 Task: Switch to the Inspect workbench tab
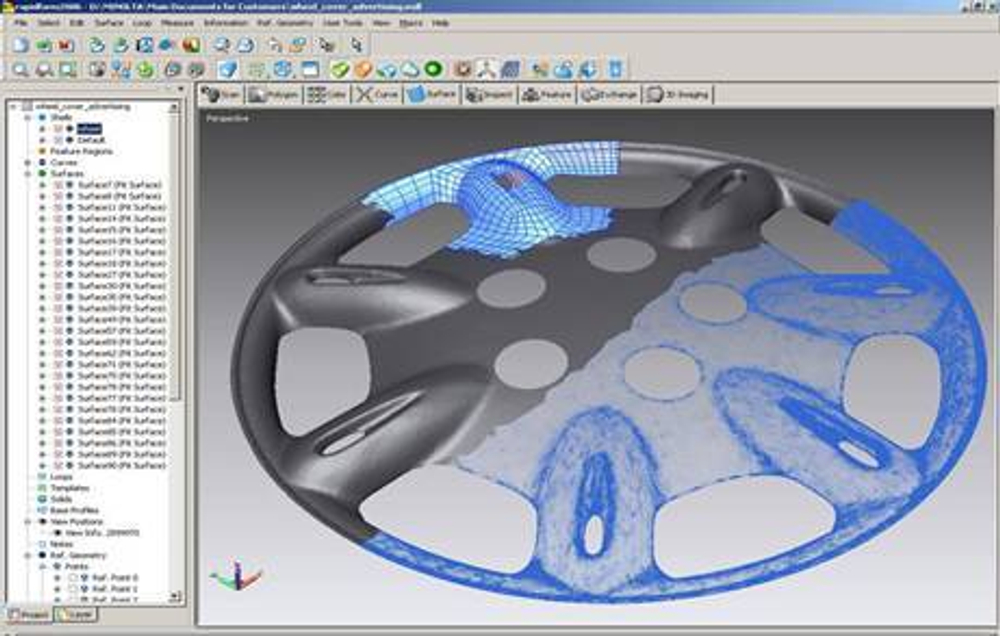click(x=492, y=95)
